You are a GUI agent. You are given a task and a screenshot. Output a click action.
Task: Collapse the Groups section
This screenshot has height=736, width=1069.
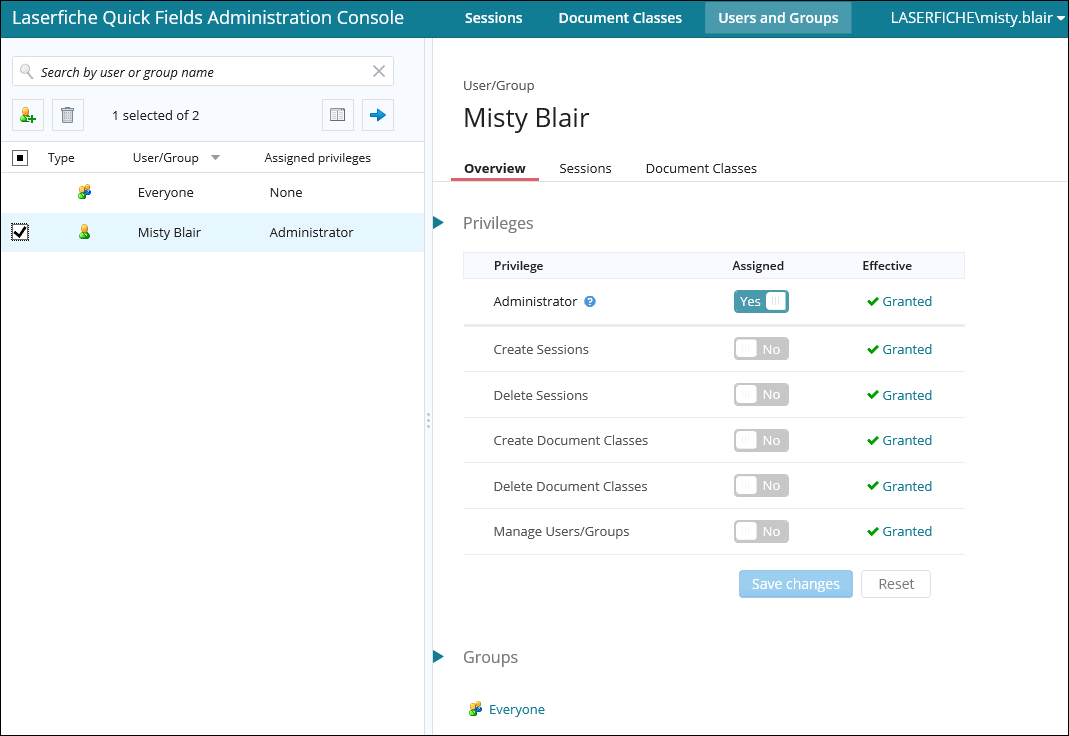438,657
